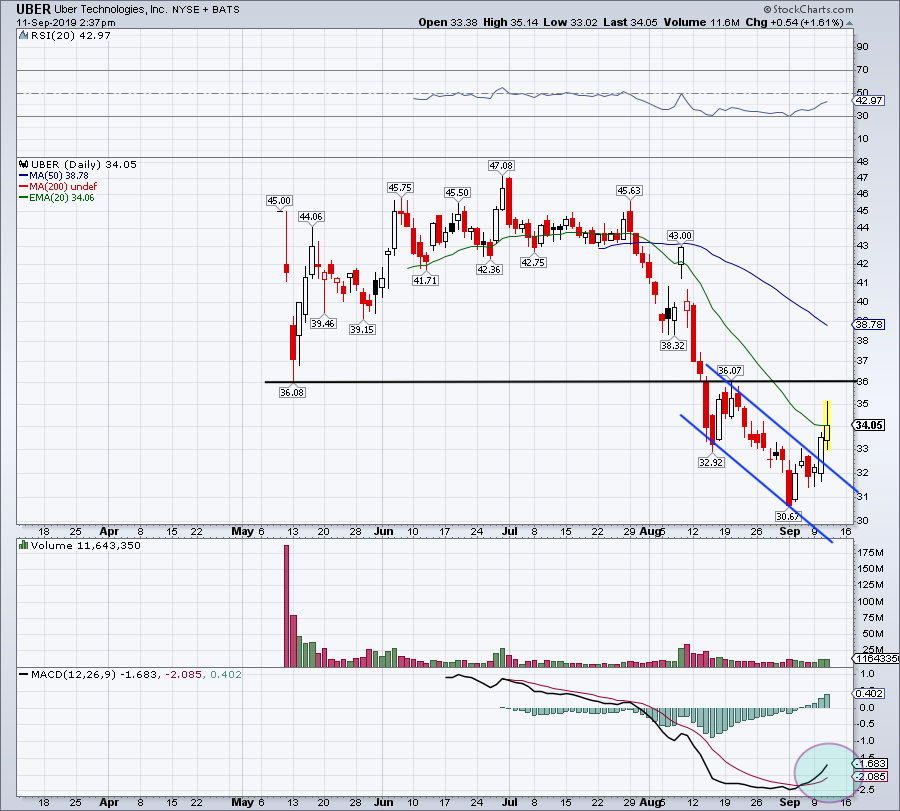Click the small triangle after the Chg value
This screenshot has height=811, width=900.
pyautogui.click(x=849, y=23)
